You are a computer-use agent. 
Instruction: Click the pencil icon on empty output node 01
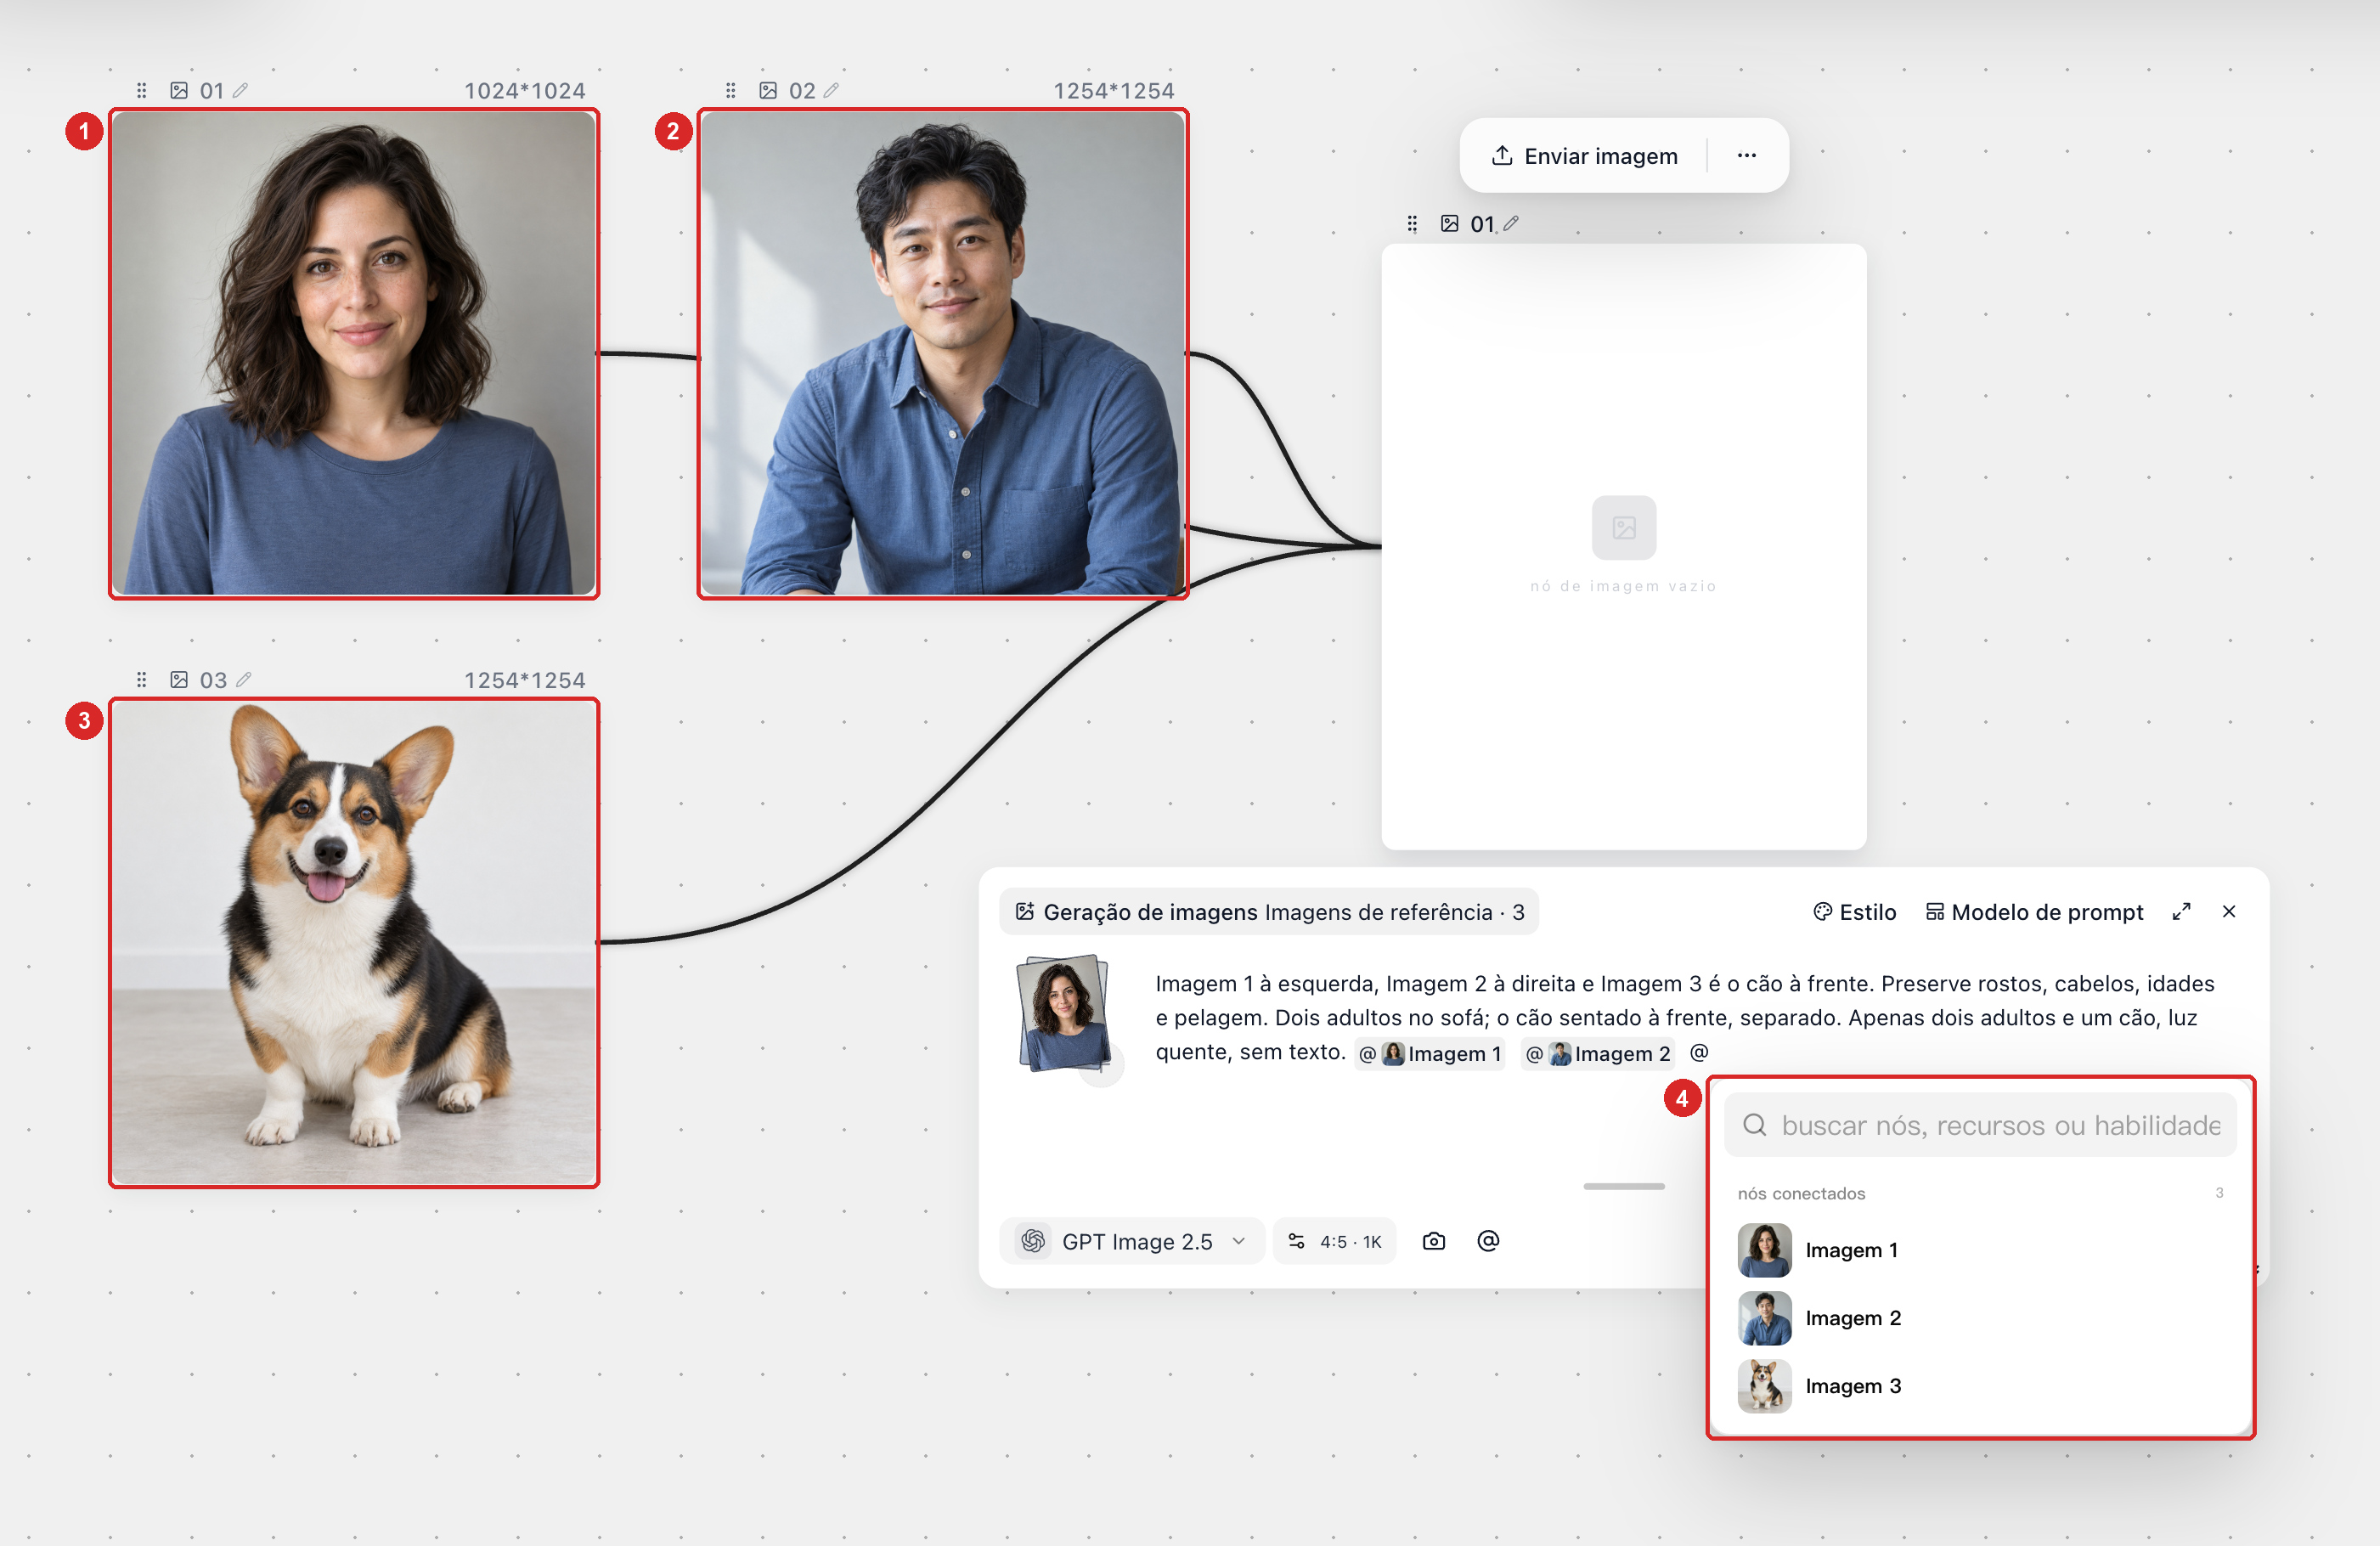coord(1511,224)
